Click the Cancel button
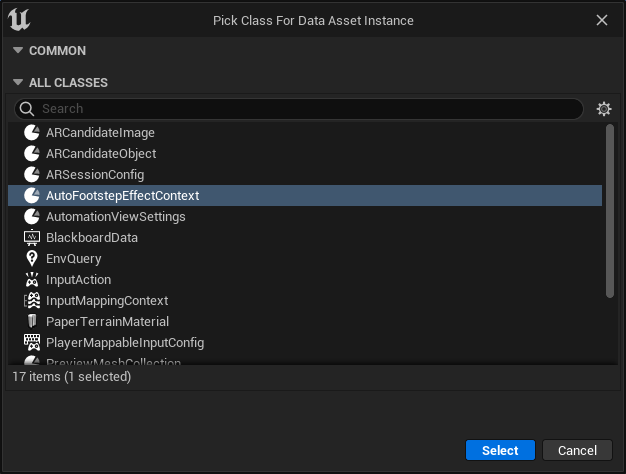Image resolution: width=626 pixels, height=474 pixels. click(x=577, y=450)
